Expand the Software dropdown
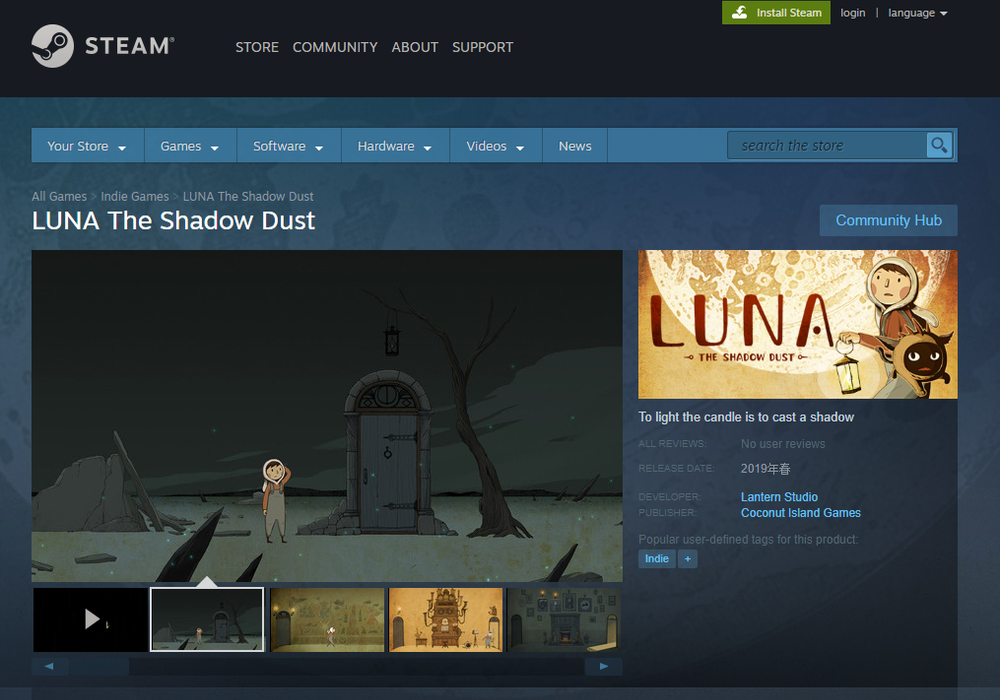Image resolution: width=1000 pixels, height=700 pixels. pos(289,146)
